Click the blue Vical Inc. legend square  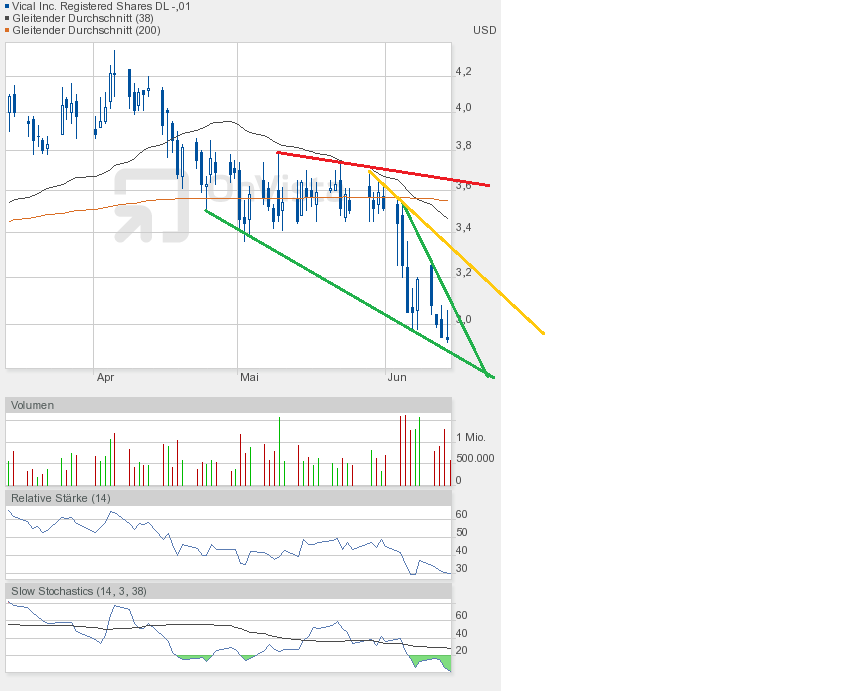tap(5, 6)
